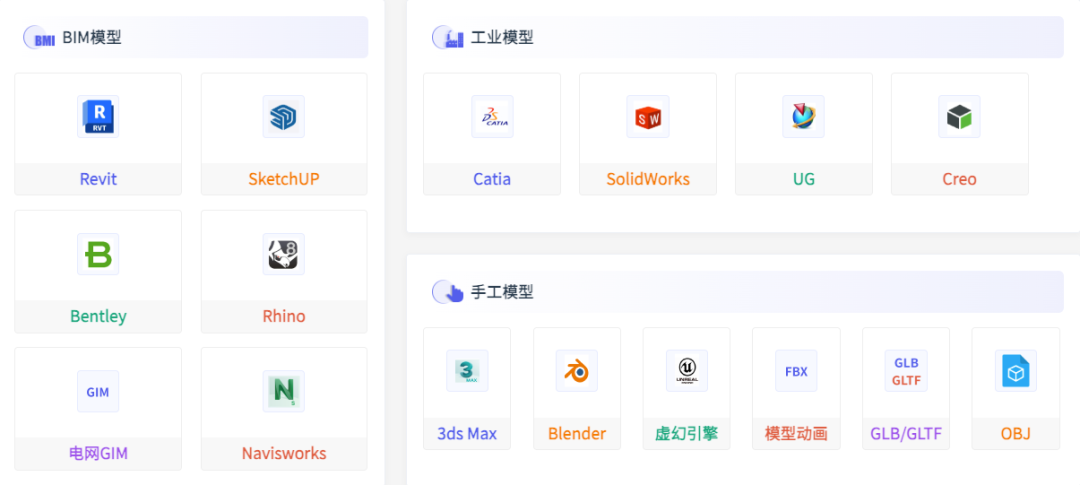Click the SketchUP logo icon

(284, 116)
